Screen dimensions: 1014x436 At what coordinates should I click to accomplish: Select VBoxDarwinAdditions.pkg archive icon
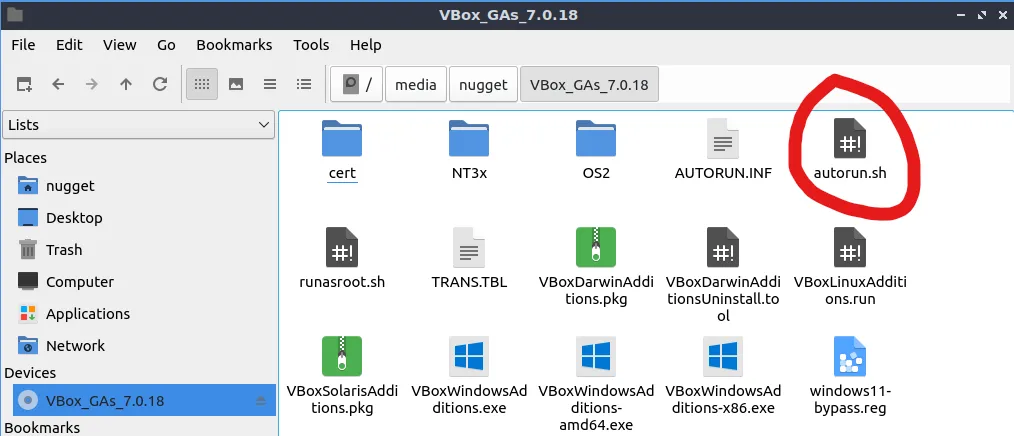point(596,247)
